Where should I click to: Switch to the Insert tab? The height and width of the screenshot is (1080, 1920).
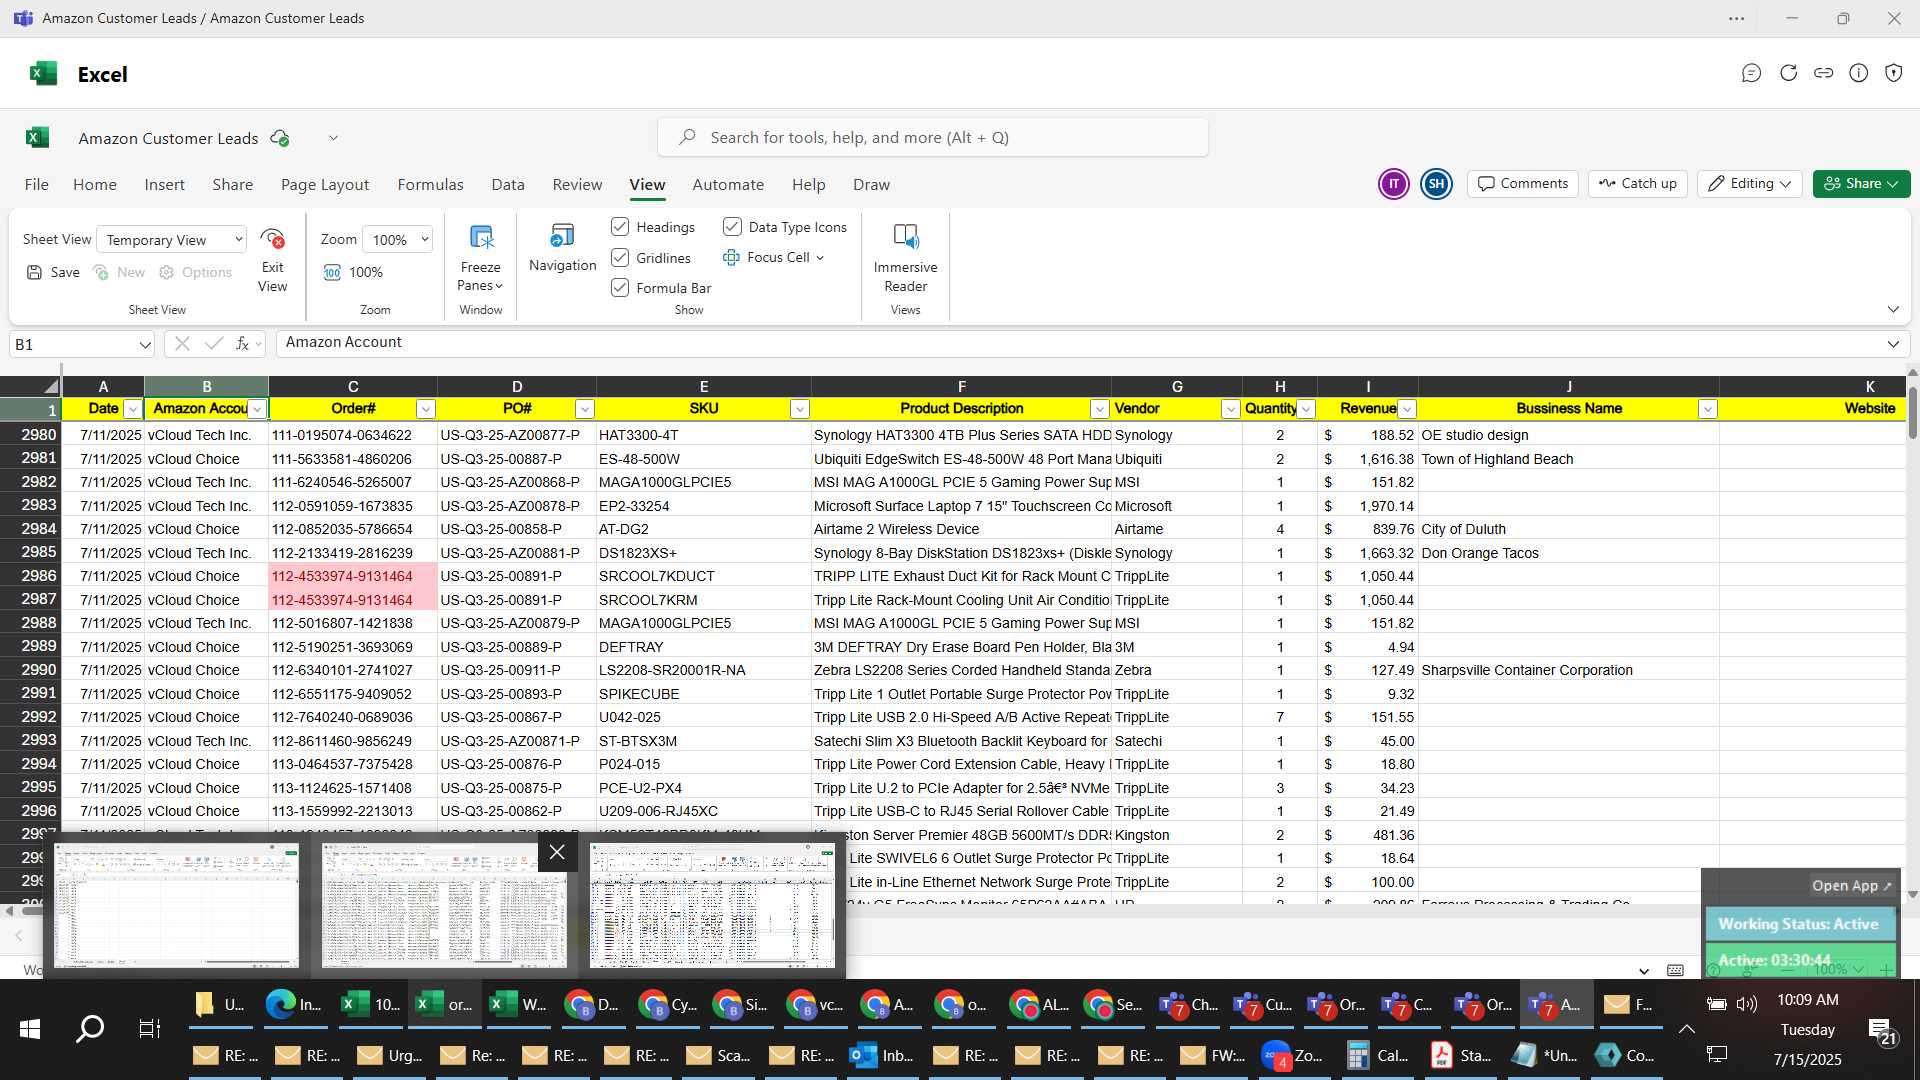pos(165,185)
